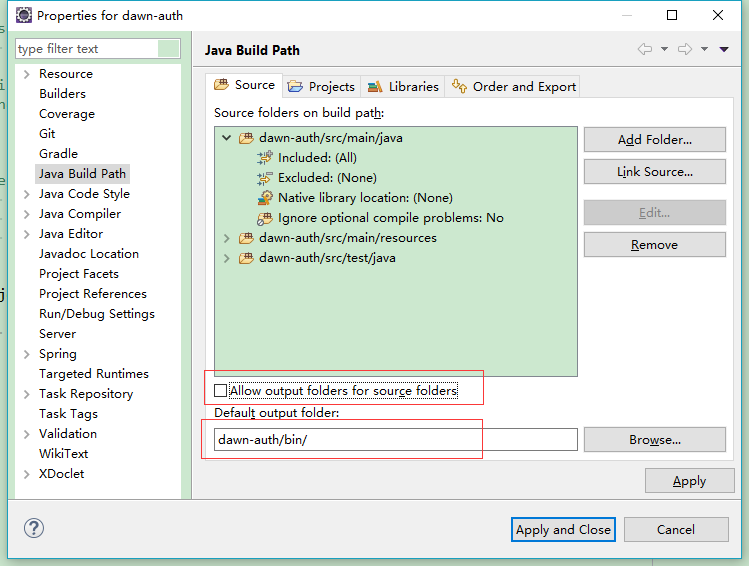Click the Browse... button
This screenshot has width=749, height=566.
pyautogui.click(x=655, y=439)
